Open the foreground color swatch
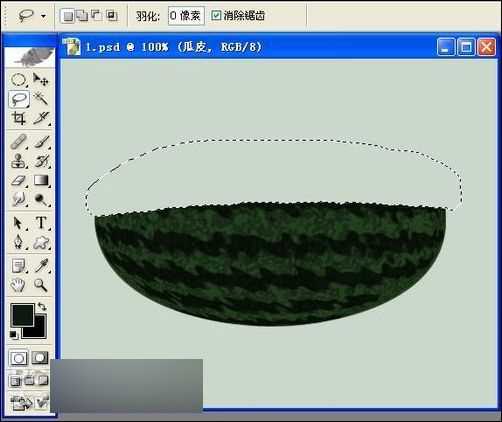502x422 pixels. [x=22, y=315]
